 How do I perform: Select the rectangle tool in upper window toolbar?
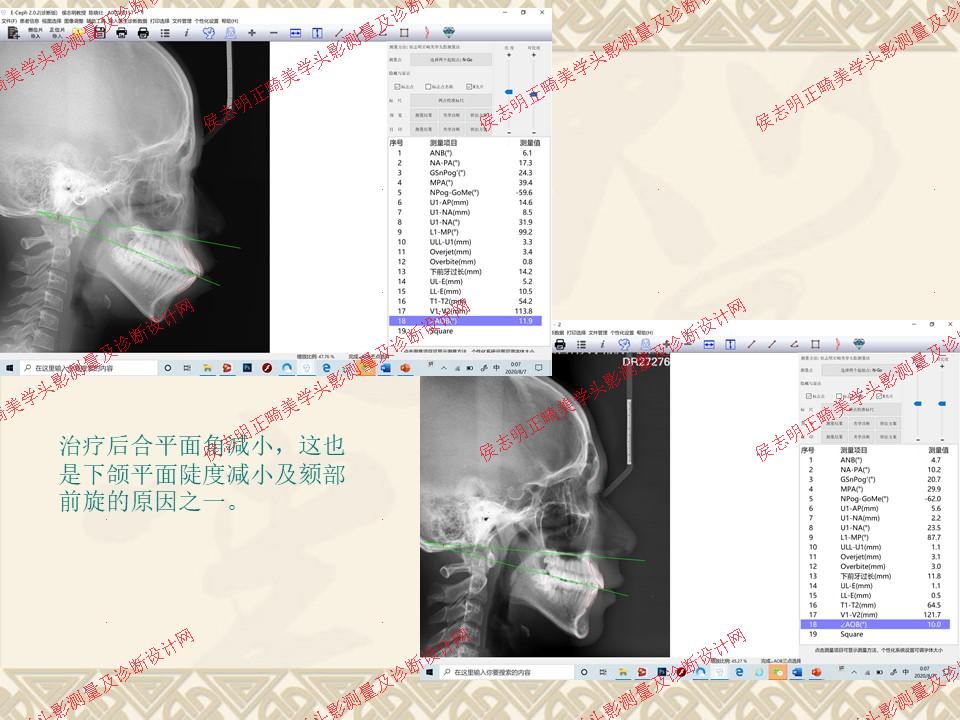pos(404,33)
